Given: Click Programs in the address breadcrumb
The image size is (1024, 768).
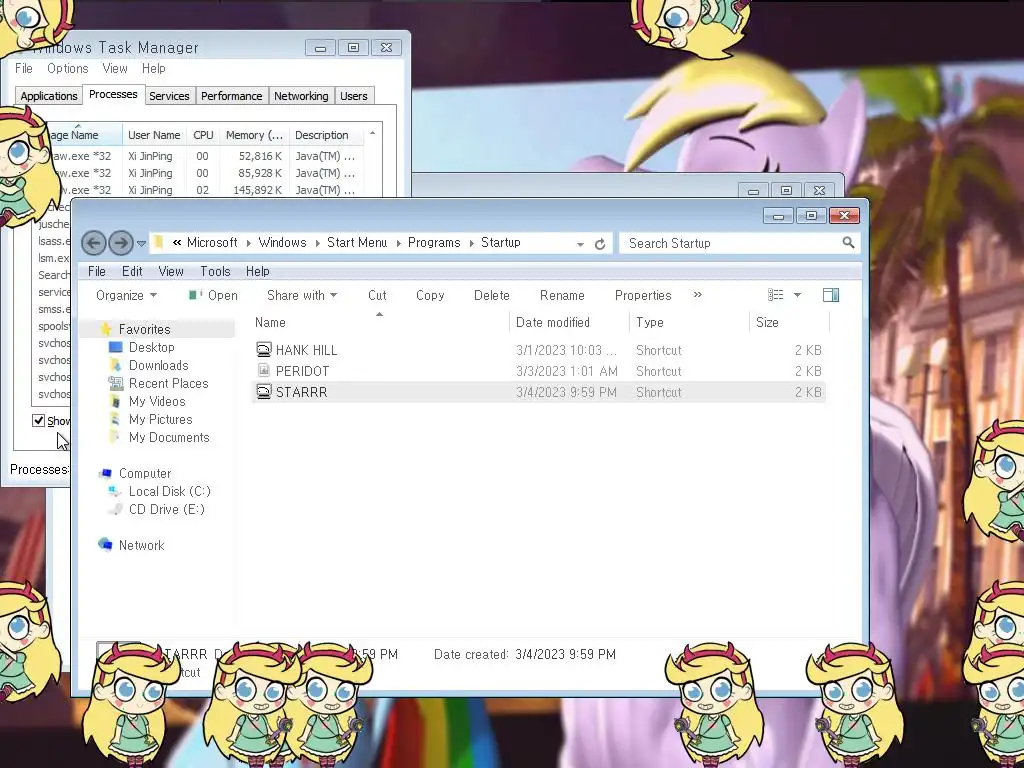Looking at the screenshot, I should tap(434, 242).
